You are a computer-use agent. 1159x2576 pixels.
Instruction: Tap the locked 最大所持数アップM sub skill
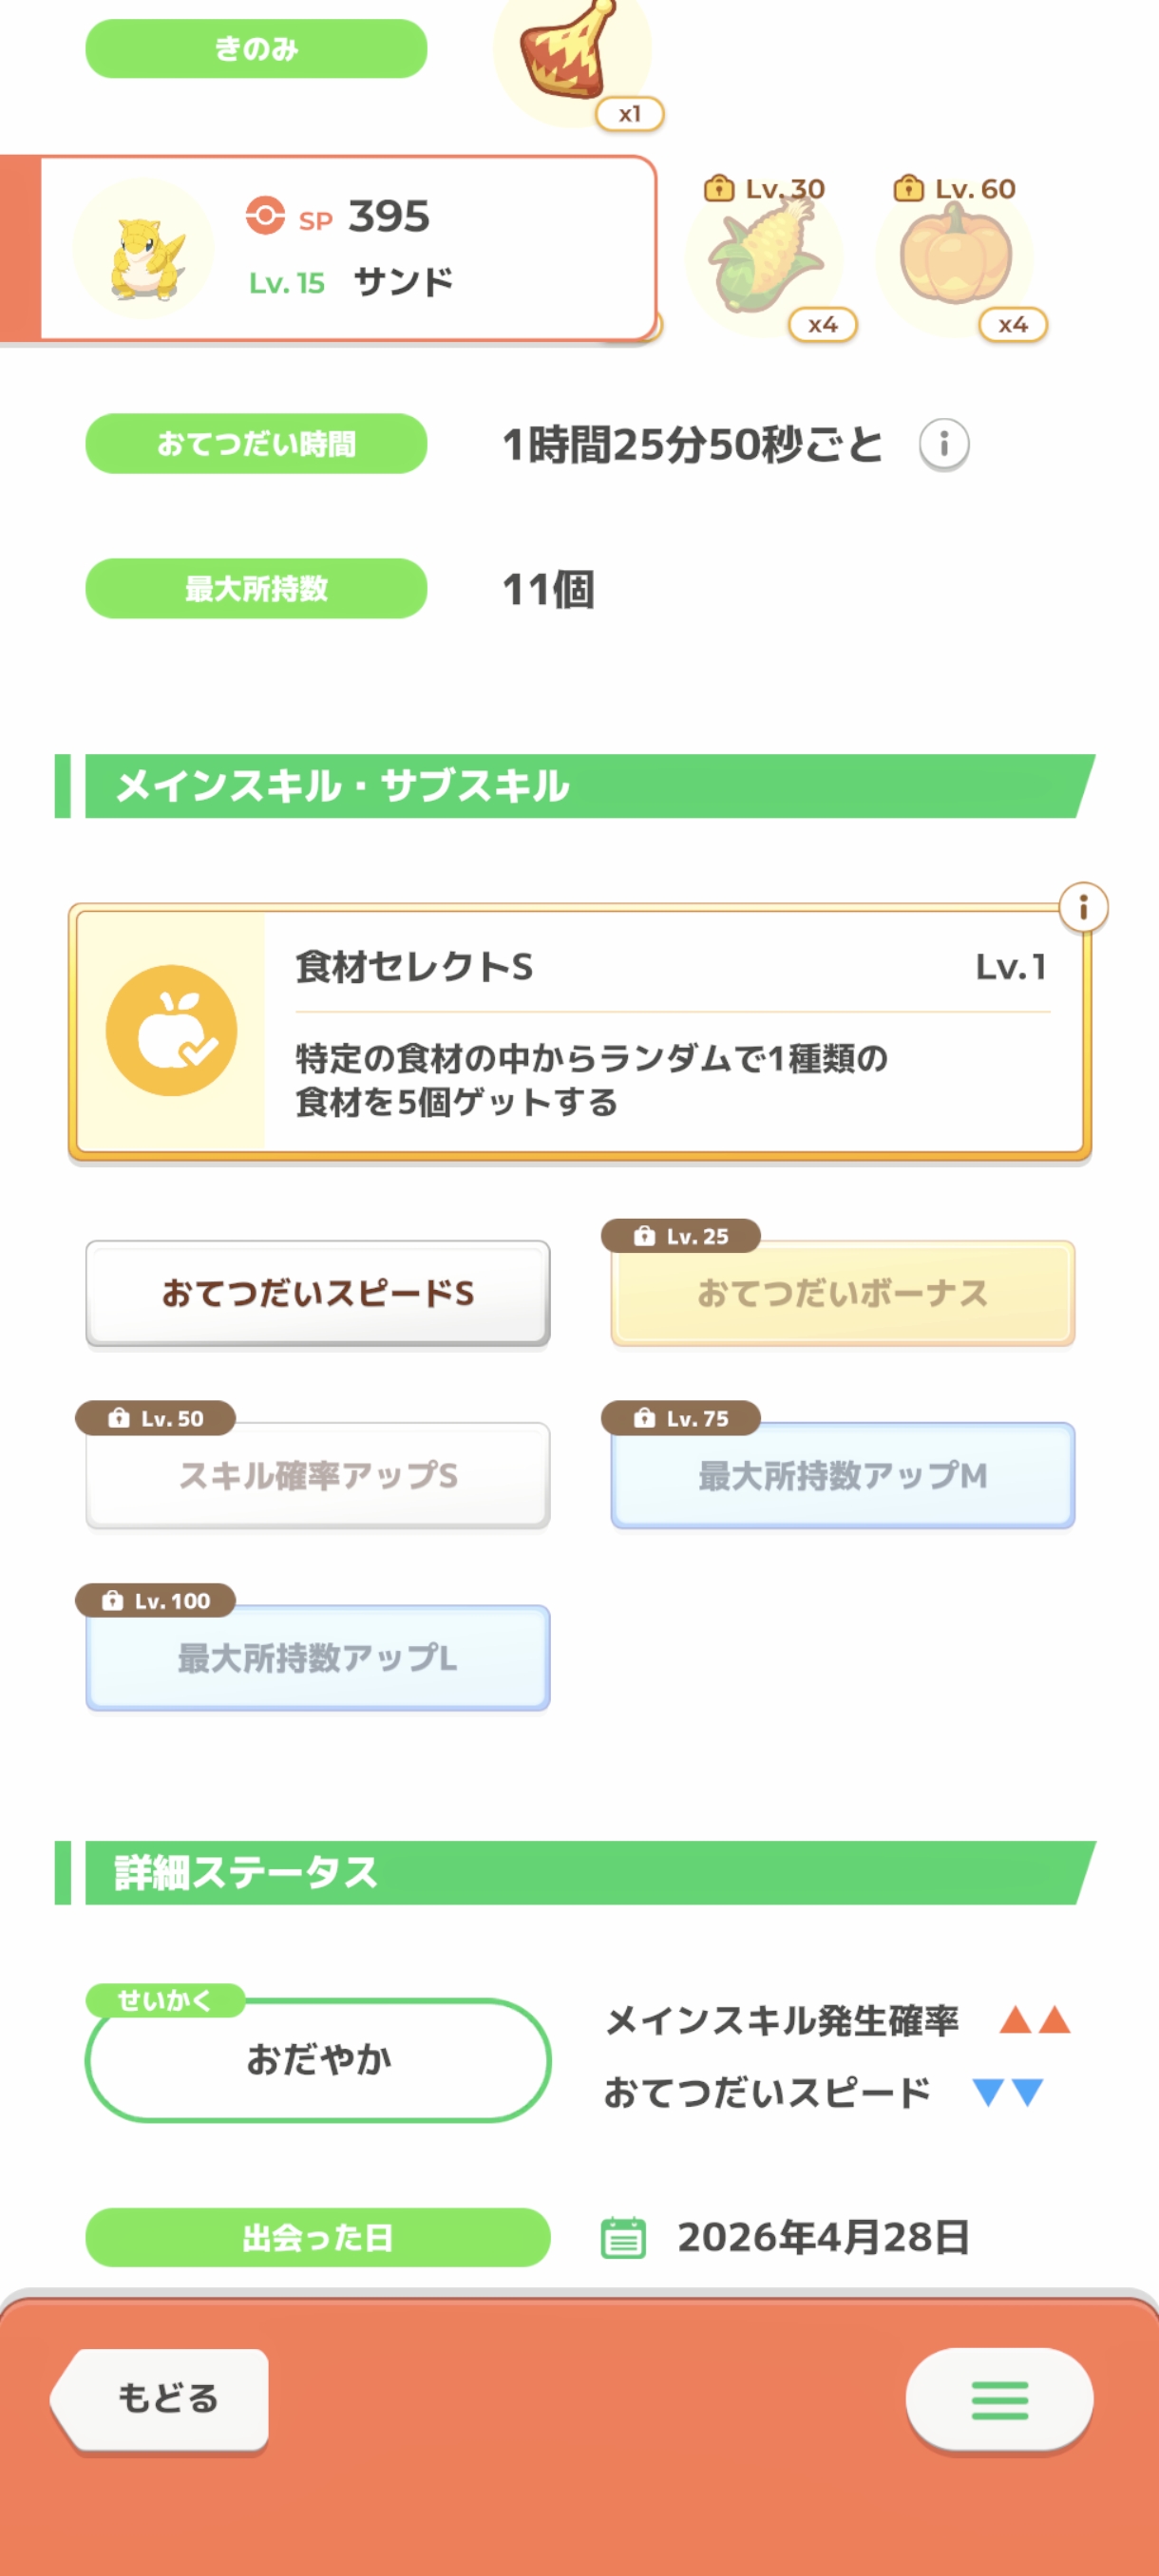click(842, 1476)
